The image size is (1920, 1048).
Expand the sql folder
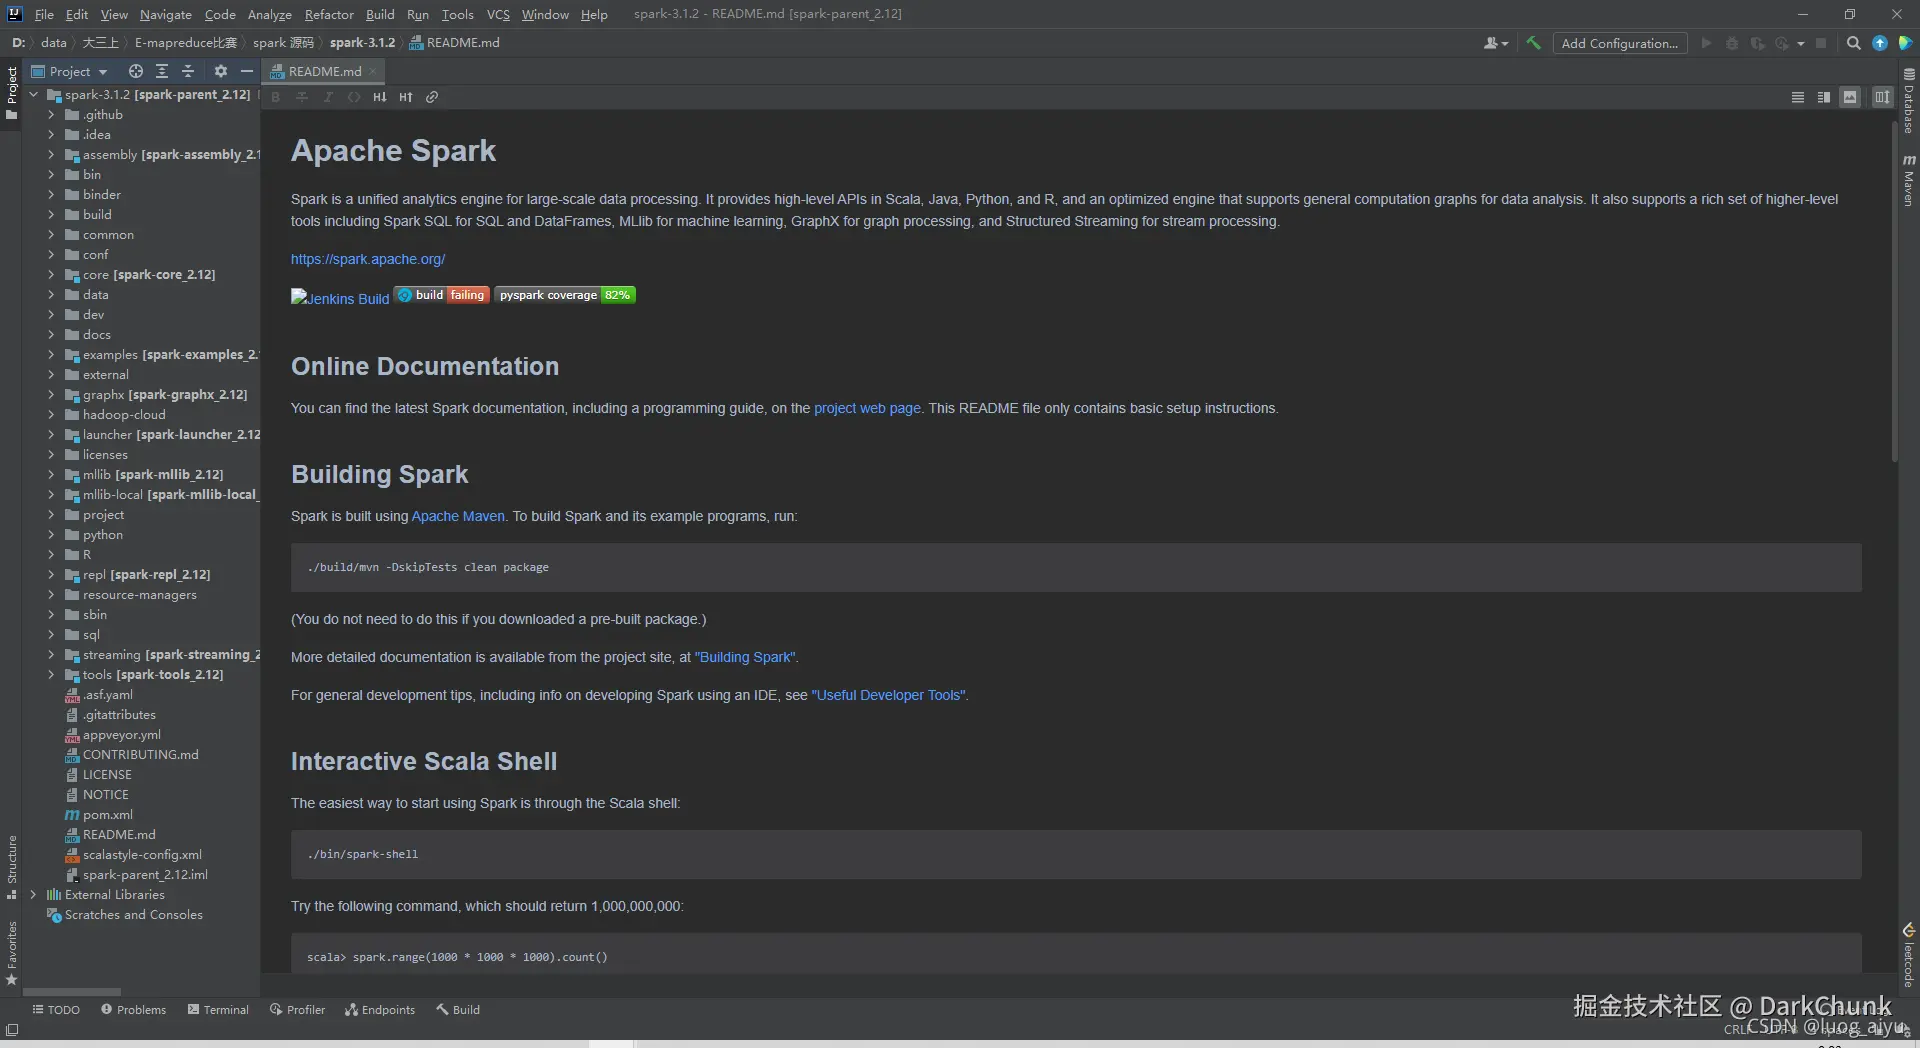tap(51, 634)
